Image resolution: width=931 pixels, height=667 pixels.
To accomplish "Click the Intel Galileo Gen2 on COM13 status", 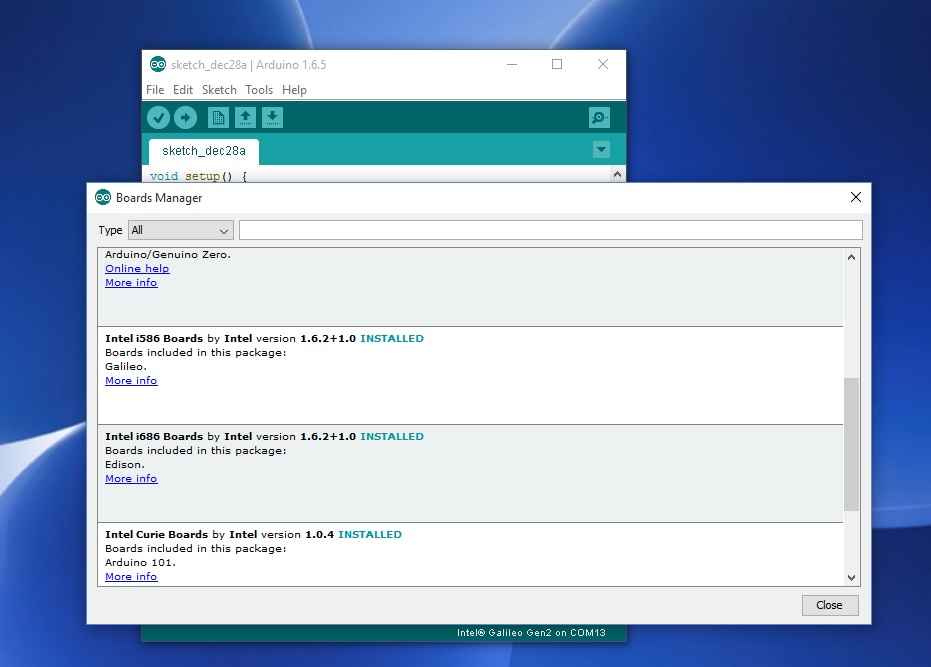I will click(x=531, y=633).
